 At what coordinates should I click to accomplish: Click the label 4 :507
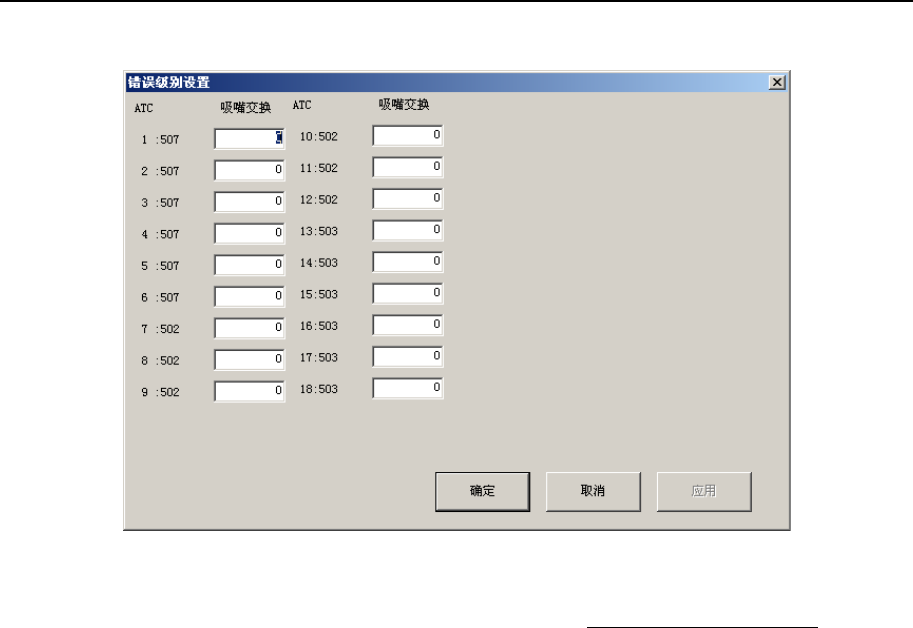point(160,234)
